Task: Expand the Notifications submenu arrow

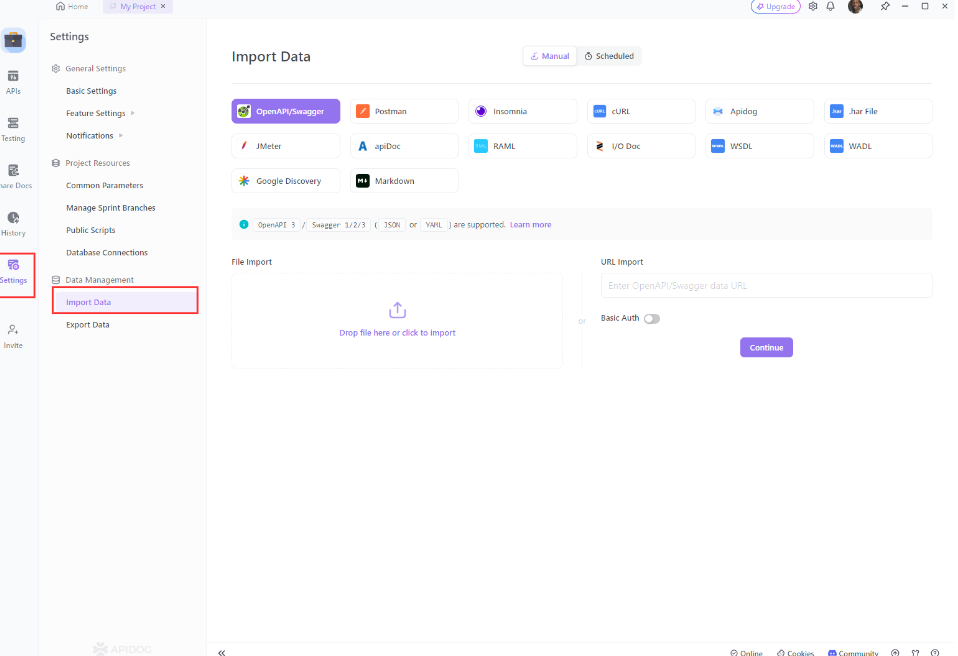Action: tap(120, 136)
